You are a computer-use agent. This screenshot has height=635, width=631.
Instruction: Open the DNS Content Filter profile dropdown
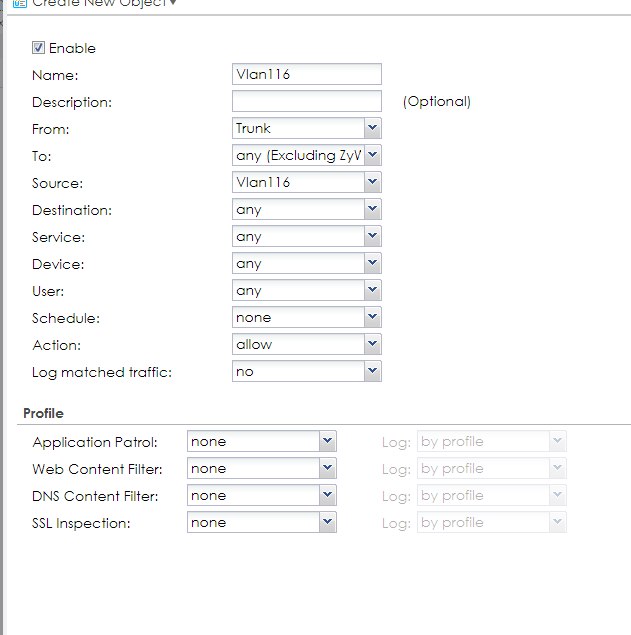[262, 495]
